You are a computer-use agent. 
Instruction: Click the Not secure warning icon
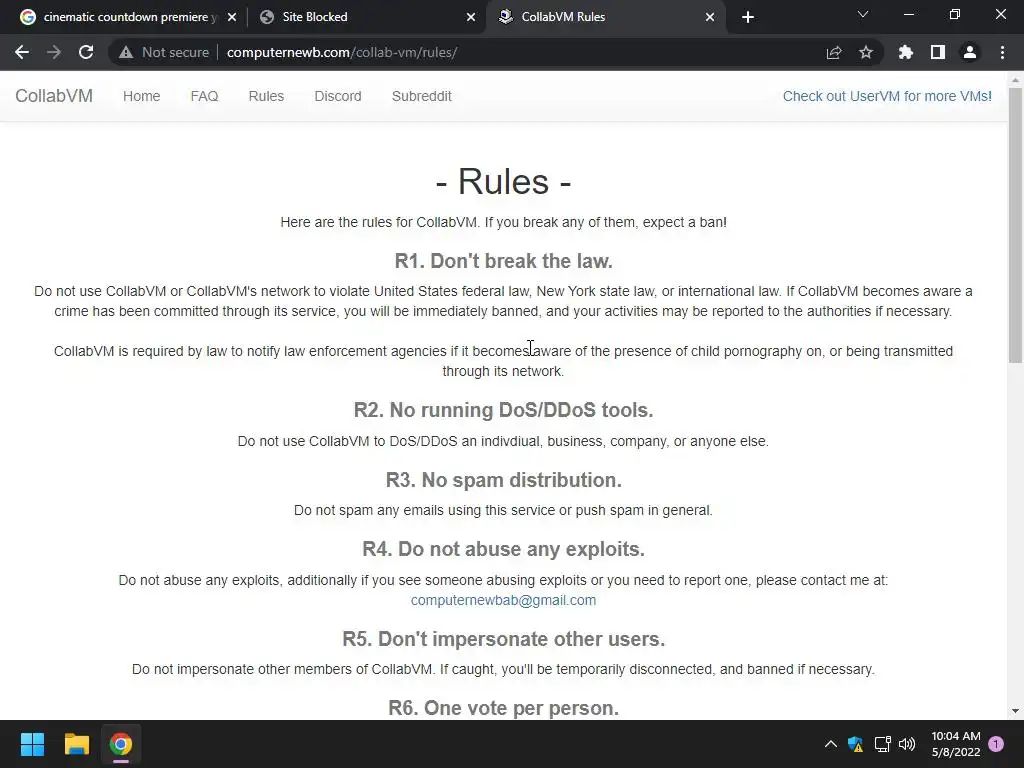(126, 52)
